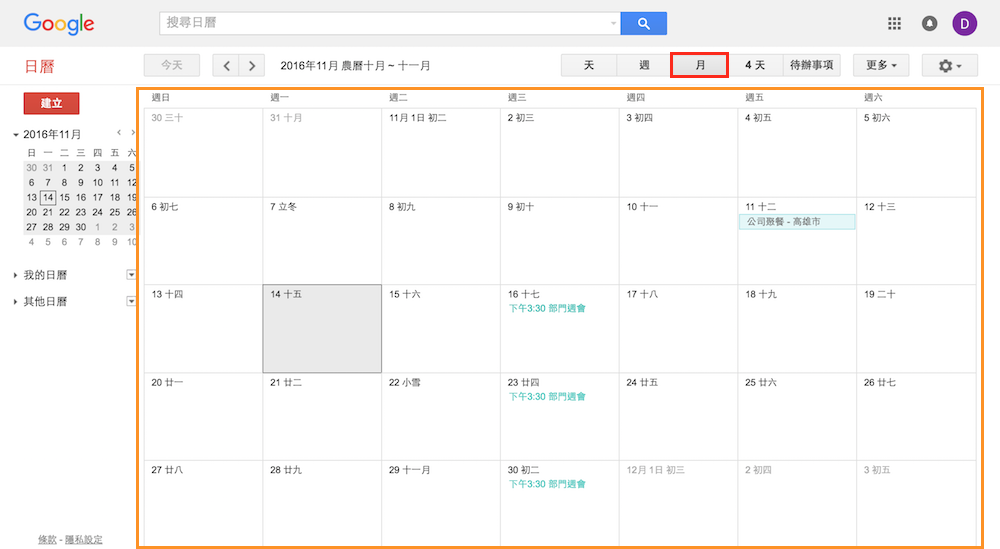The height and width of the screenshot is (549, 1000).
Task: Open the Google apps grid
Action: coord(894,23)
